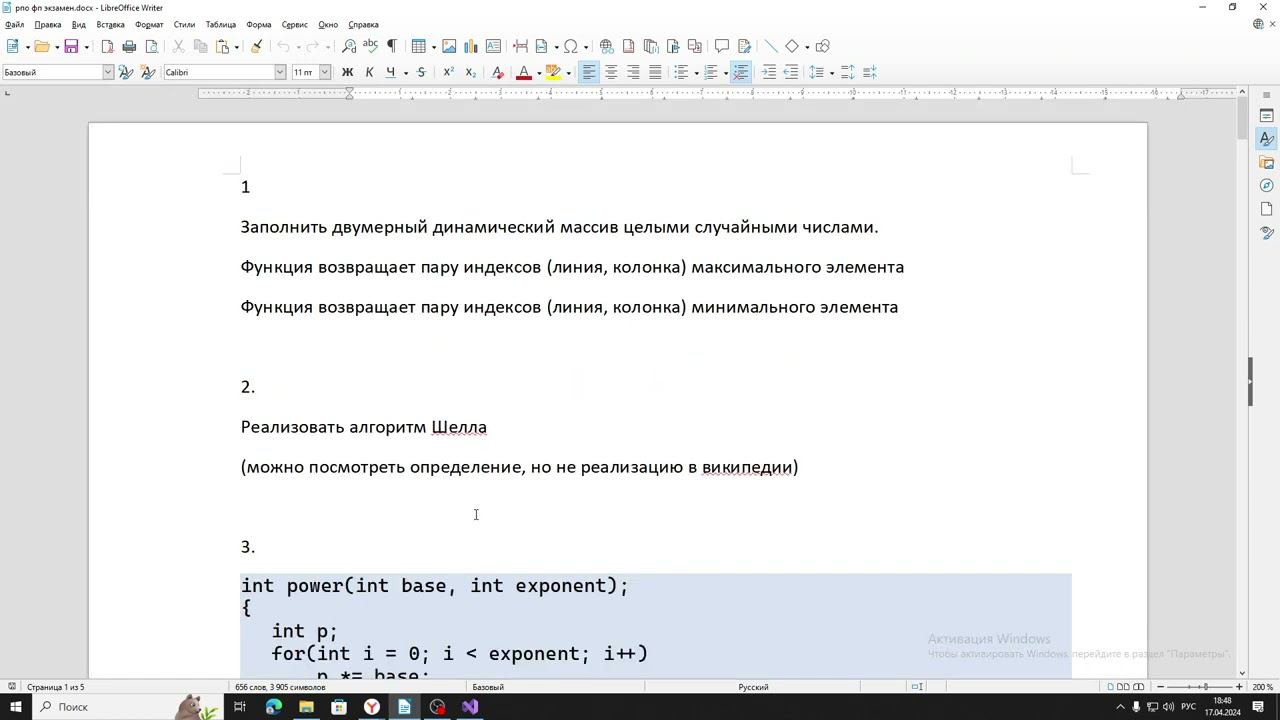Screen dimensions: 1280x720
Task: Click the 200% zoom level
Action: pyautogui.click(x=1262, y=687)
